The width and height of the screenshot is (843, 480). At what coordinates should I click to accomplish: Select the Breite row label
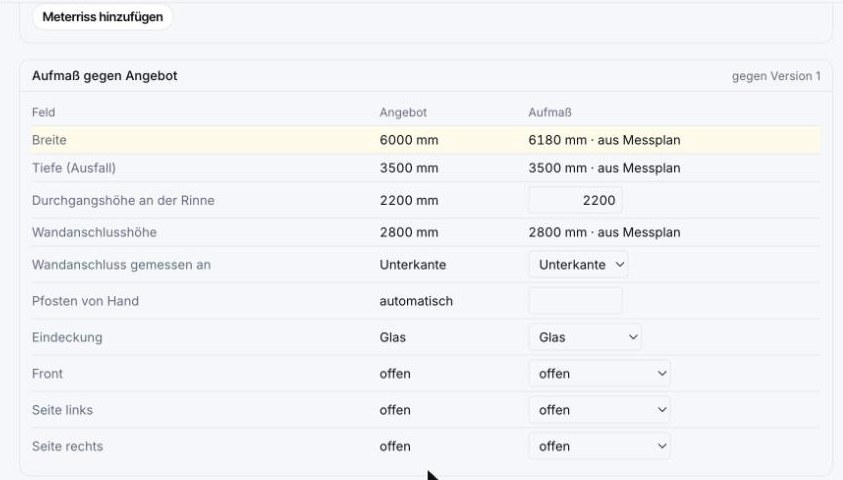[x=49, y=140]
